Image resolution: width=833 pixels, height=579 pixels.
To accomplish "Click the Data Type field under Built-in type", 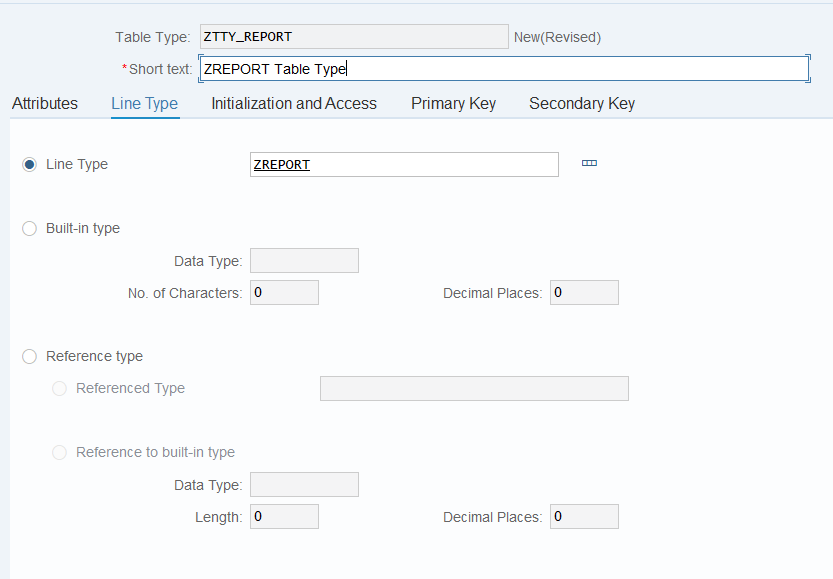I will 304,260.
